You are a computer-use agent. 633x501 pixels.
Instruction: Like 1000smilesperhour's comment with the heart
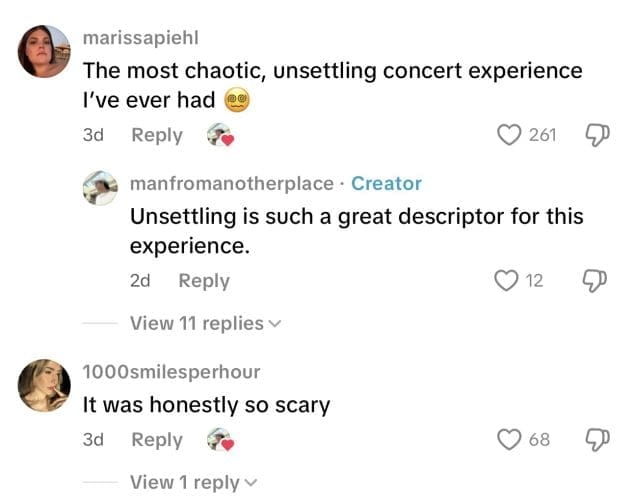(510, 439)
